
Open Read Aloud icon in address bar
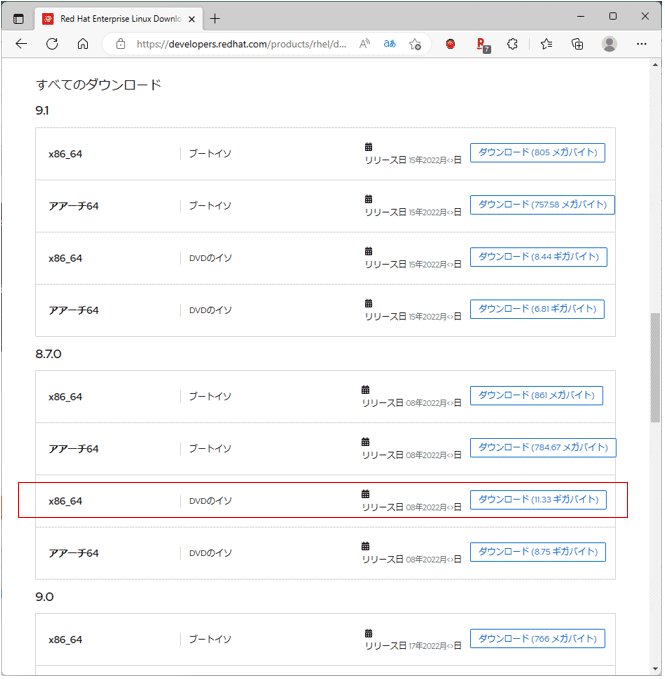pos(365,44)
